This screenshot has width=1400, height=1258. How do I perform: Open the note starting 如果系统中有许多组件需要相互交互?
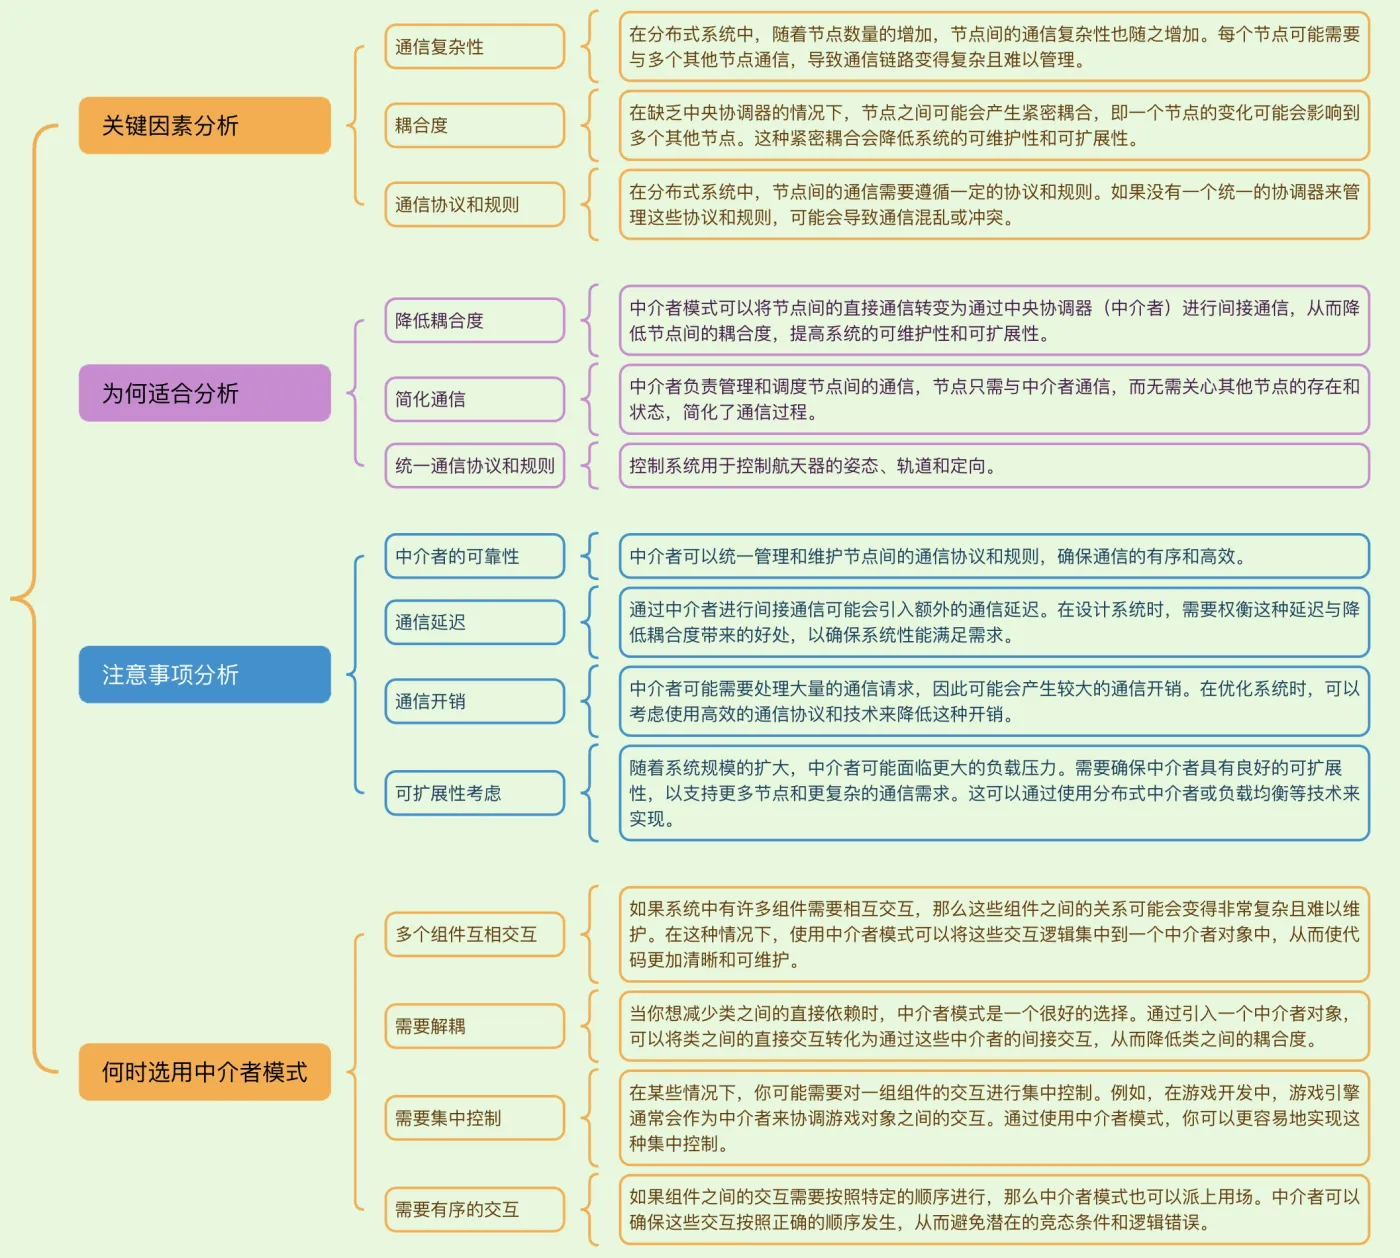point(994,934)
